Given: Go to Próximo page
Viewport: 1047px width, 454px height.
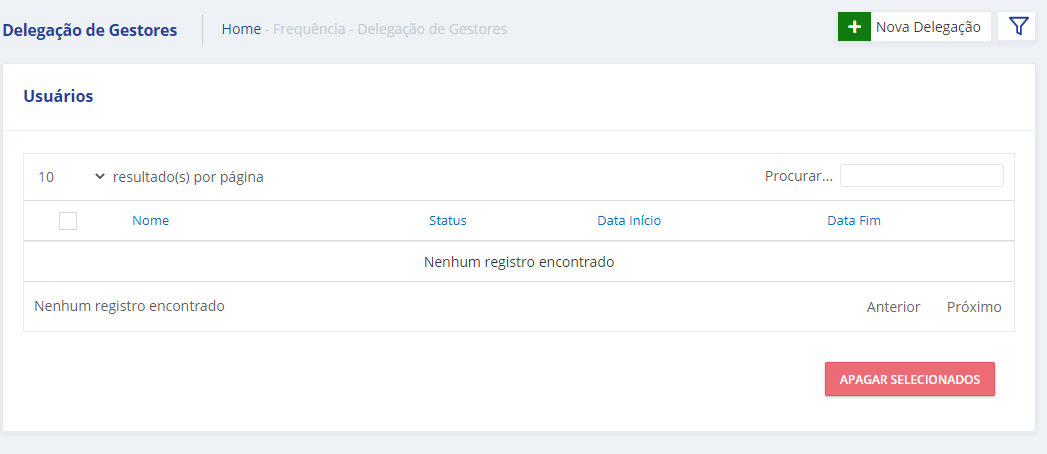Looking at the screenshot, I should 974,307.
